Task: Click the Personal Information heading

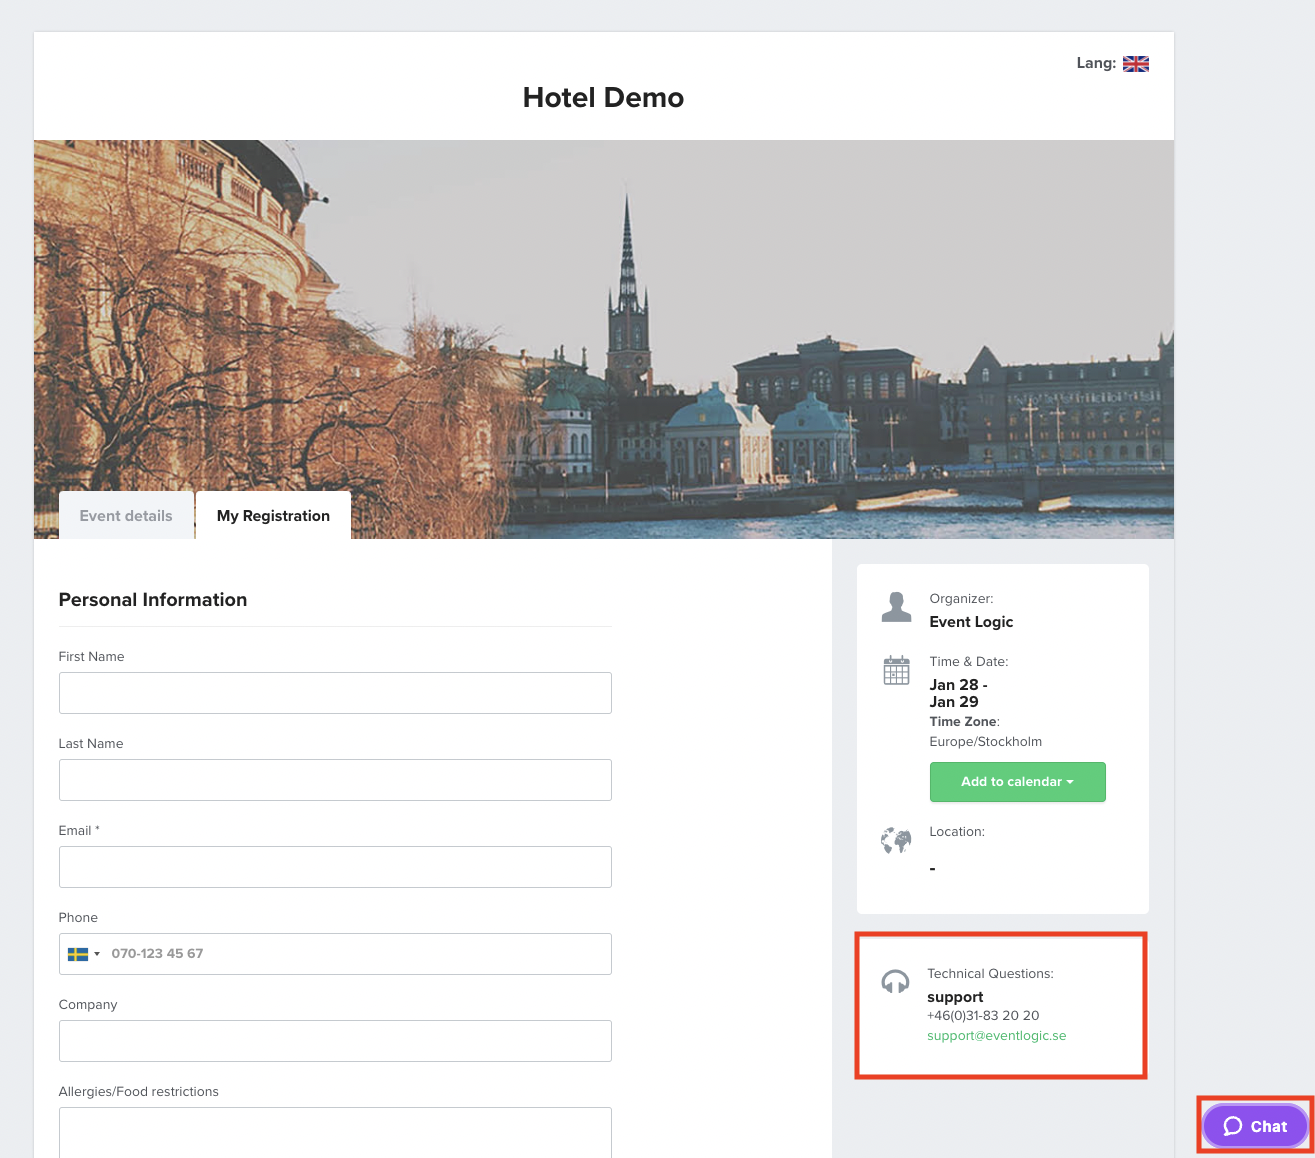Action: pyautogui.click(x=153, y=600)
